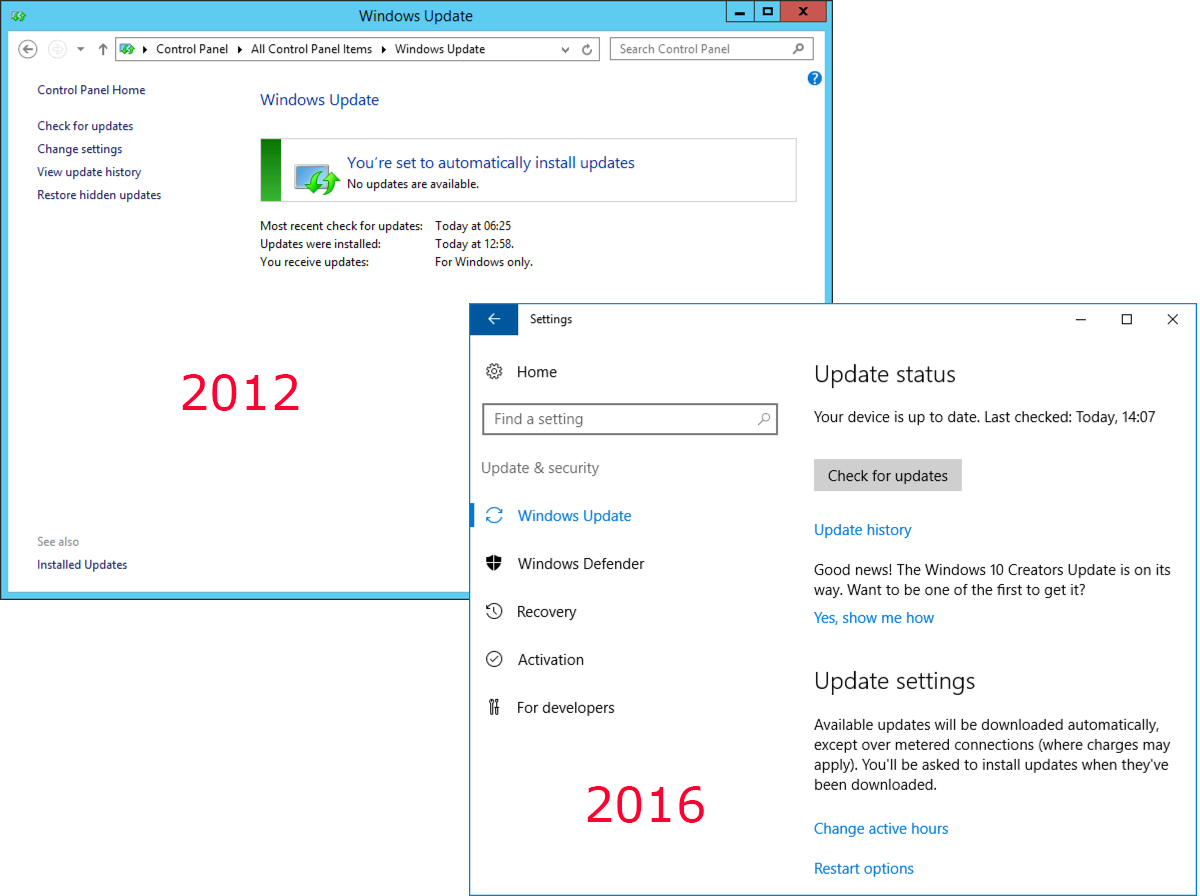Click the "Yes, show me how" link

[x=874, y=618]
